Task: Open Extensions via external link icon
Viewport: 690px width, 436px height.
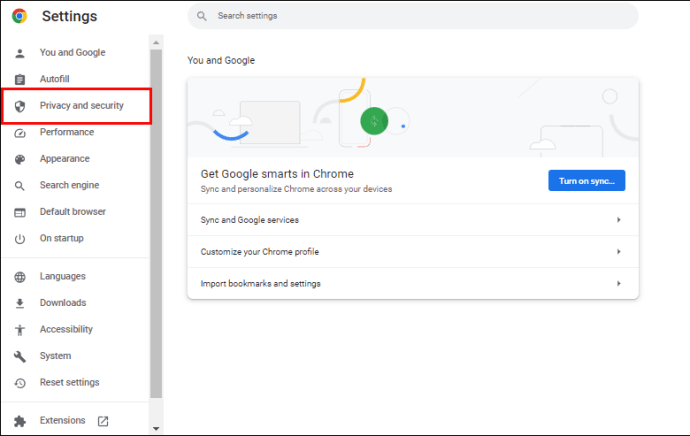Action: [103, 421]
